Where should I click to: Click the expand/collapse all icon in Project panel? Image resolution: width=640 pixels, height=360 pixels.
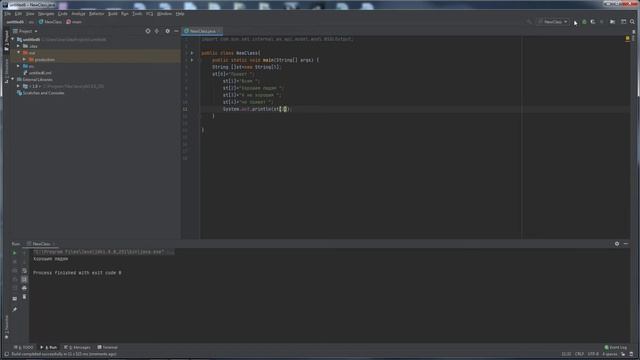pos(157,31)
